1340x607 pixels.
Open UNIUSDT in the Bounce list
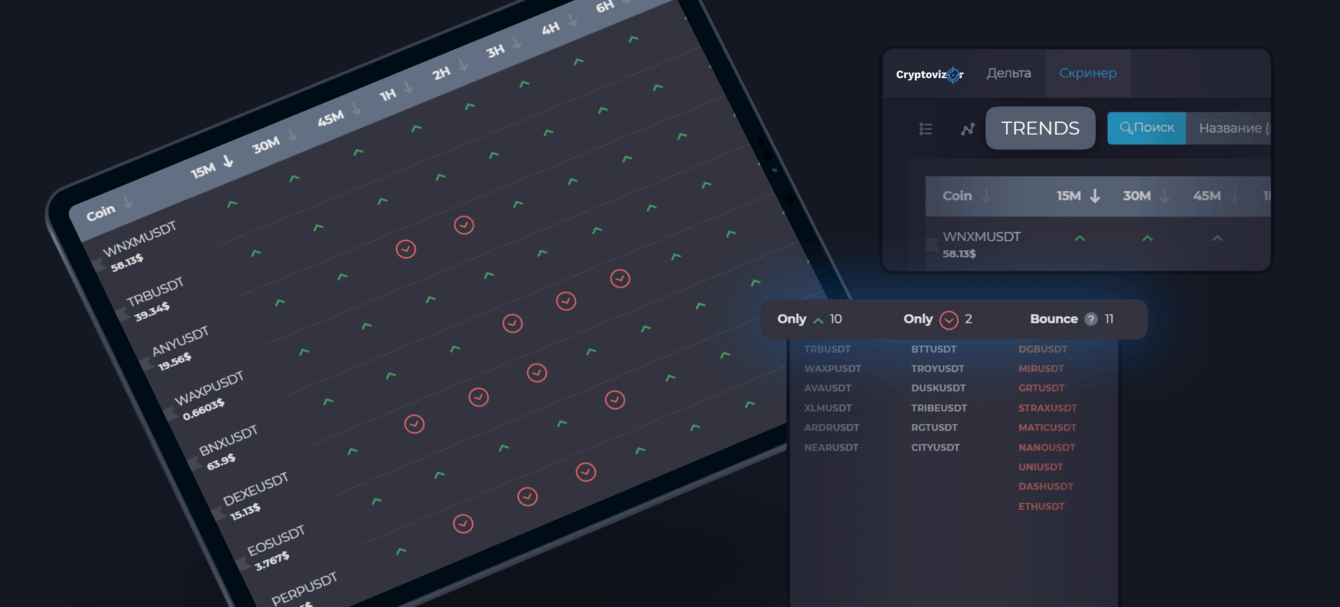point(1041,467)
